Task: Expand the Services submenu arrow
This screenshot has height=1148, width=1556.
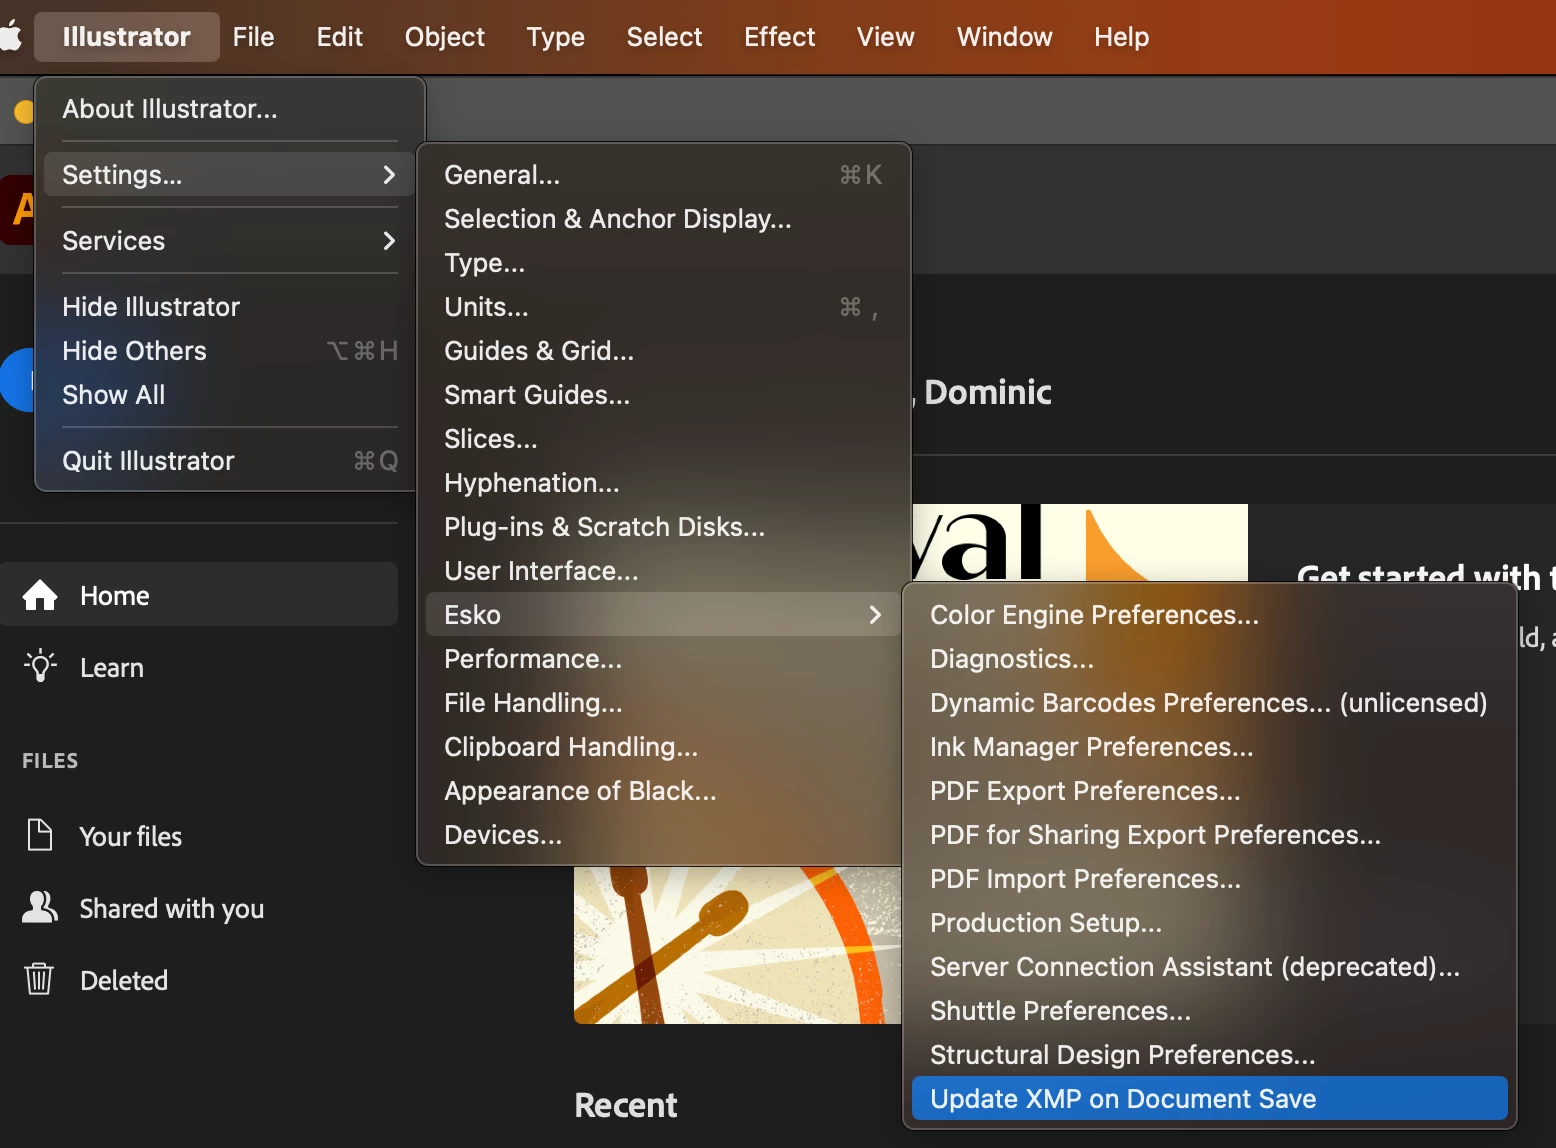Action: click(x=389, y=241)
